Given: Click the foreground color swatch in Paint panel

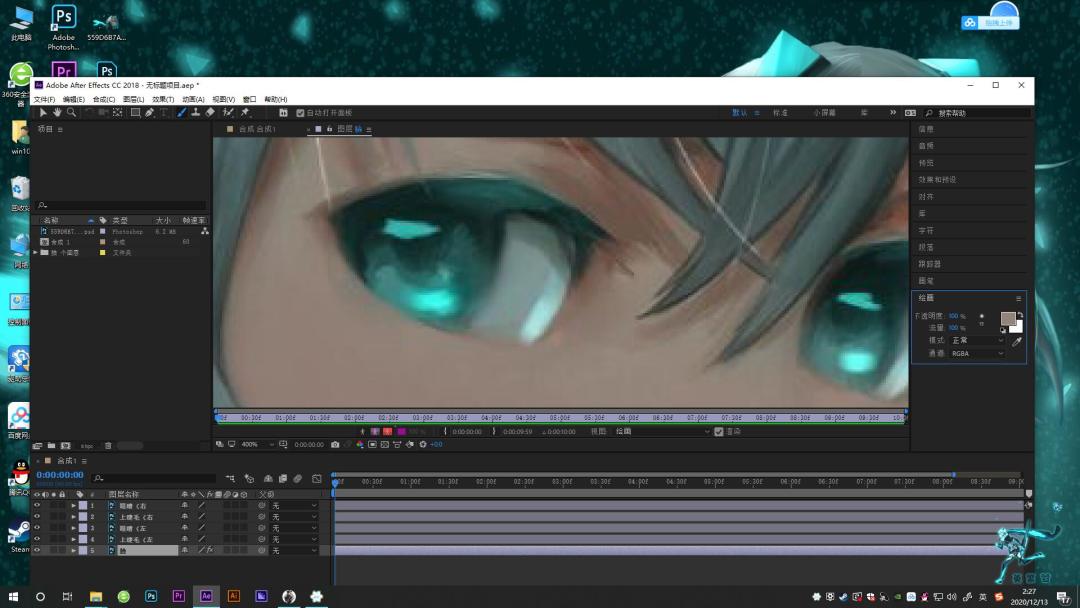Looking at the screenshot, I should (1008, 318).
